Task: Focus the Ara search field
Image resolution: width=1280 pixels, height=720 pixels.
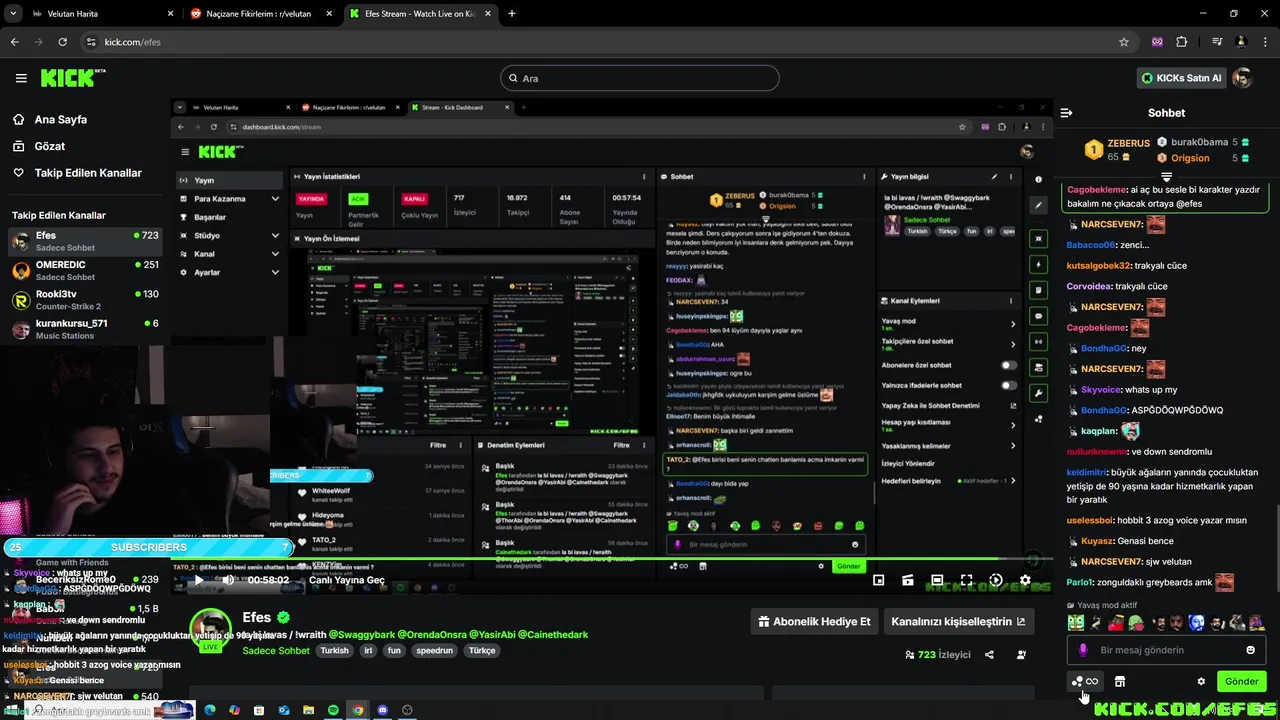Action: tap(640, 78)
